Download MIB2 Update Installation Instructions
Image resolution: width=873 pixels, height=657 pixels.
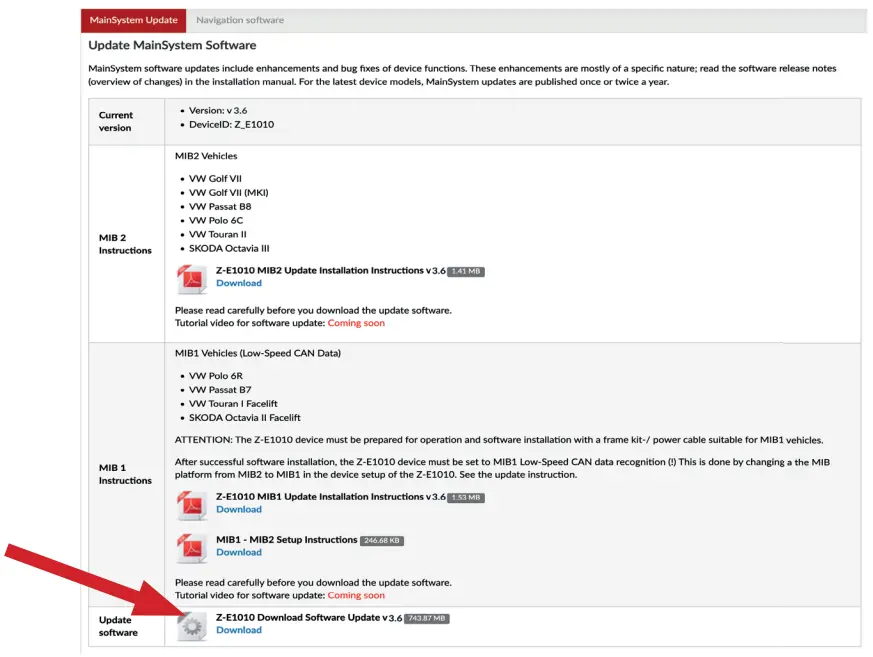pyautogui.click(x=239, y=283)
